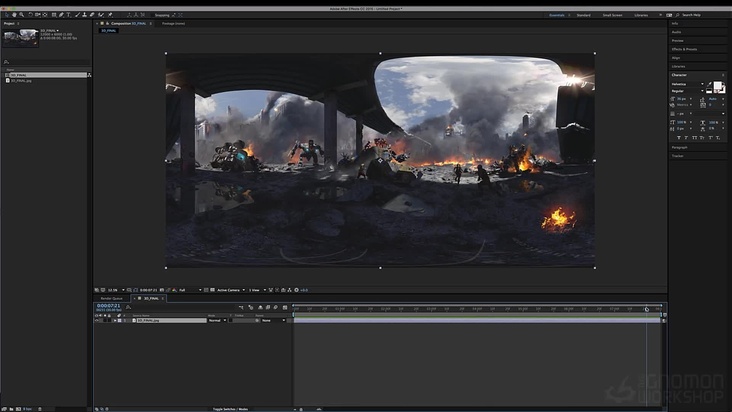Select the Puppet Pin tool
Screen dimensions: 732x412
coord(110,15)
